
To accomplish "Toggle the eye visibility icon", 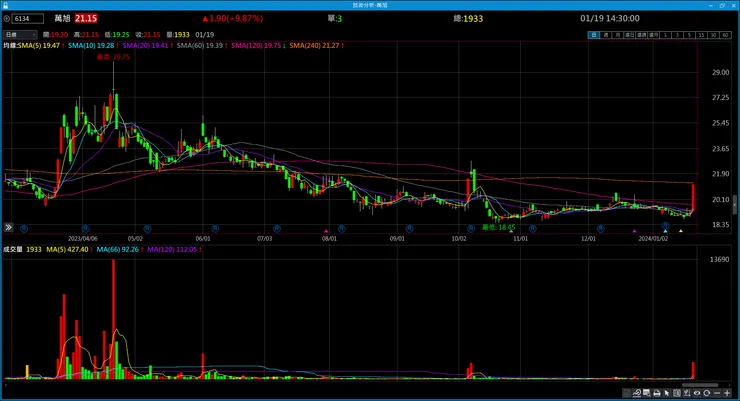I will coord(697,393).
